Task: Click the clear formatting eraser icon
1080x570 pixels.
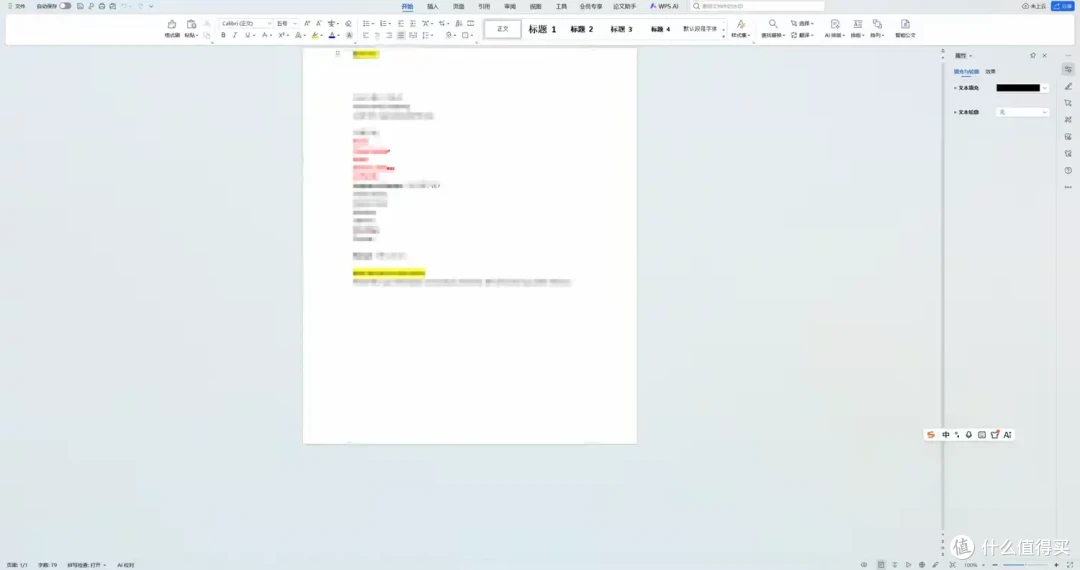Action: [348, 23]
